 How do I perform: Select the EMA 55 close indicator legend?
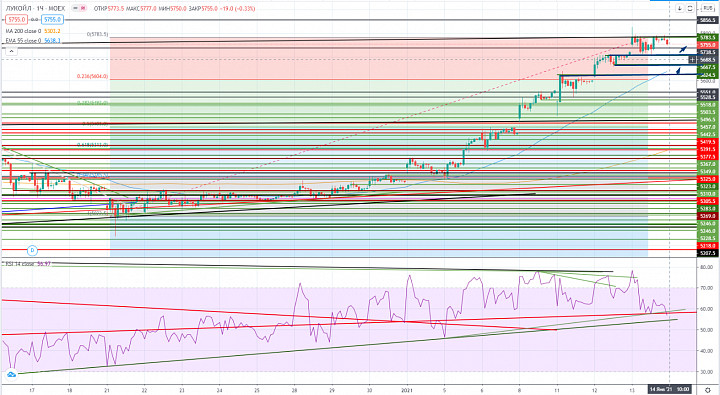coord(33,40)
